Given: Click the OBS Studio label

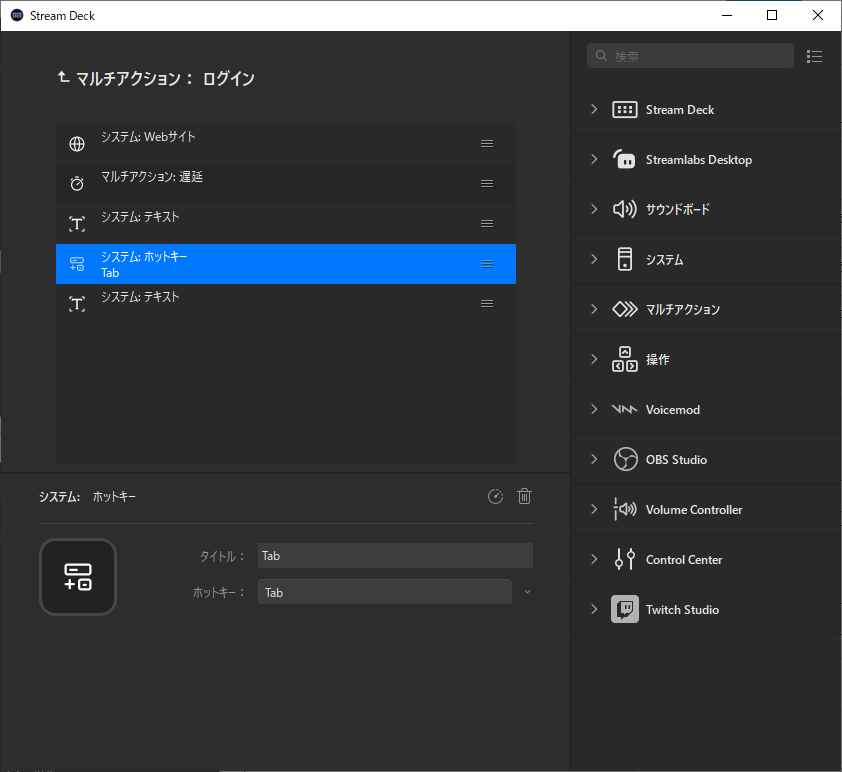Looking at the screenshot, I should 676,460.
